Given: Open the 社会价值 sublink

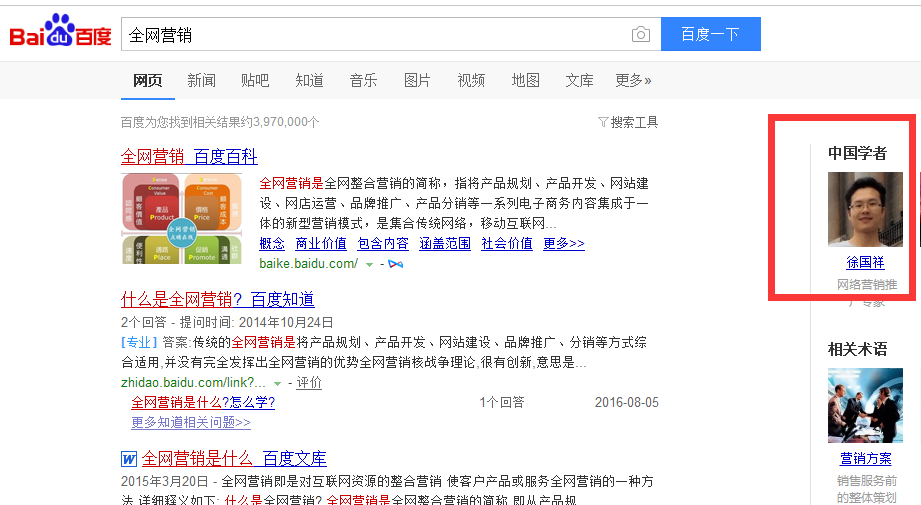Looking at the screenshot, I should click(x=507, y=243).
